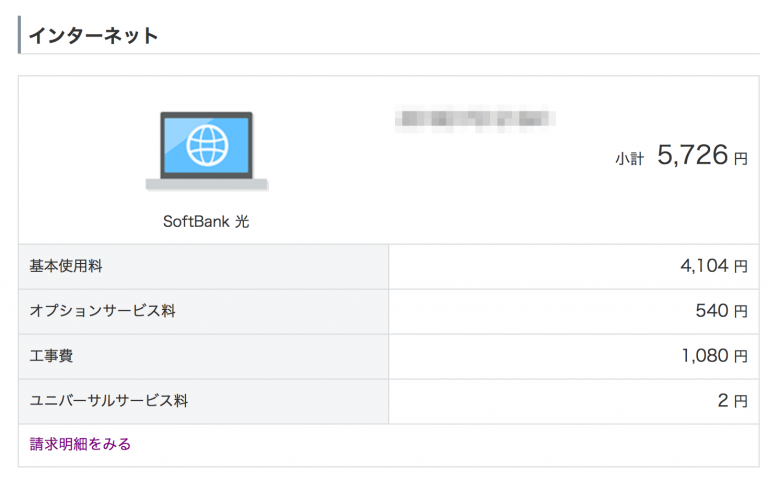Viewport: 768px width, 481px height.
Task: Click the オプションサービス料 row label
Action: pyautogui.click(x=102, y=311)
